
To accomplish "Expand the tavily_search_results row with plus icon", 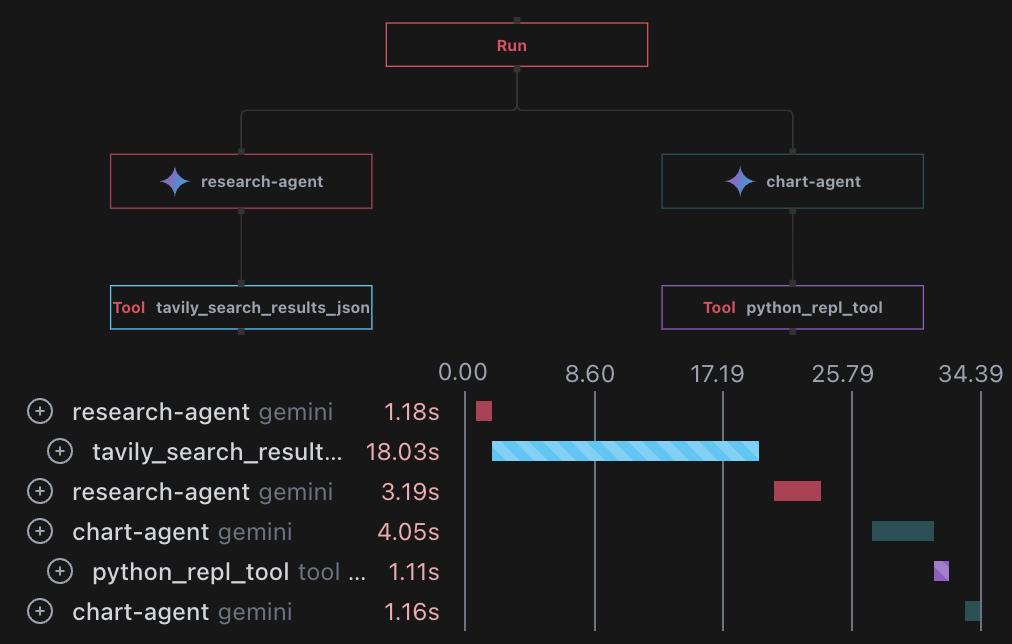I will [60, 452].
